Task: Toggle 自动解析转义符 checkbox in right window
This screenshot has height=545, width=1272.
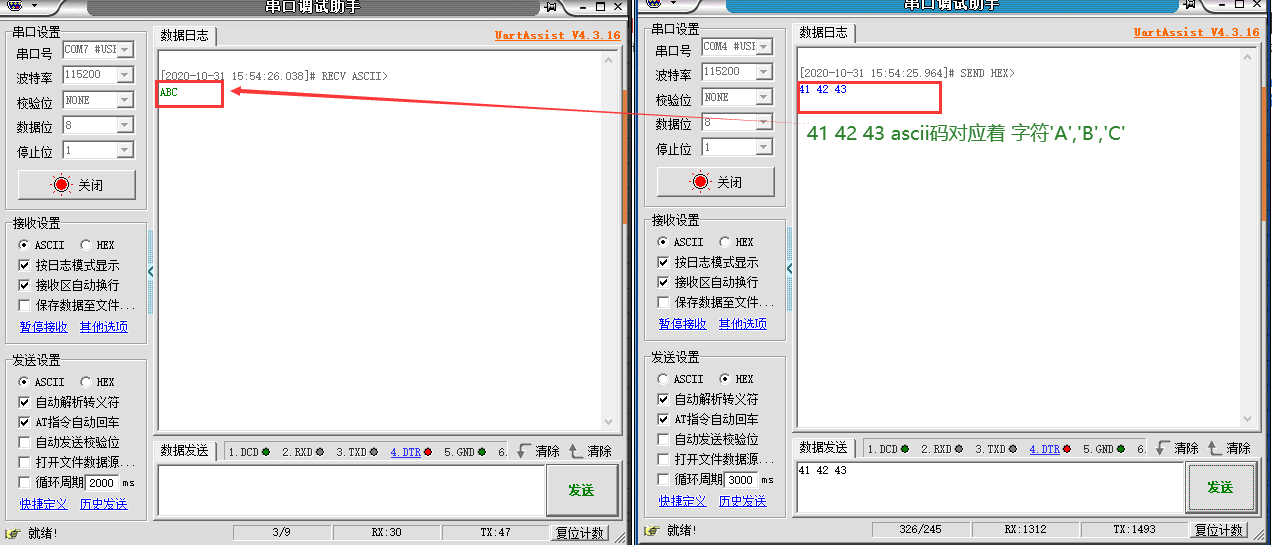Action: (664, 399)
